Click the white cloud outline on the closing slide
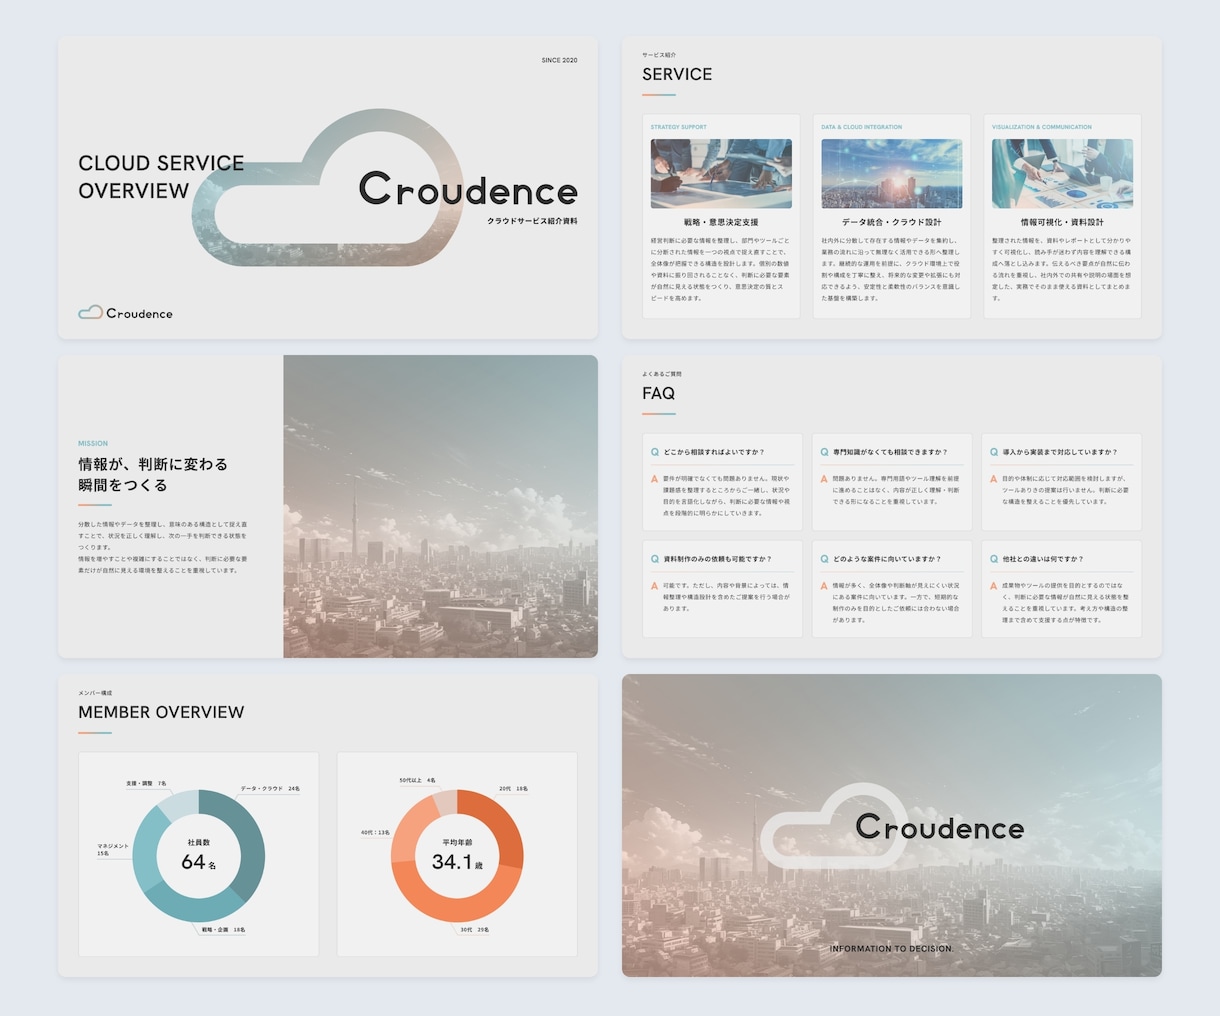This screenshot has width=1220, height=1016. pyautogui.click(x=835, y=826)
